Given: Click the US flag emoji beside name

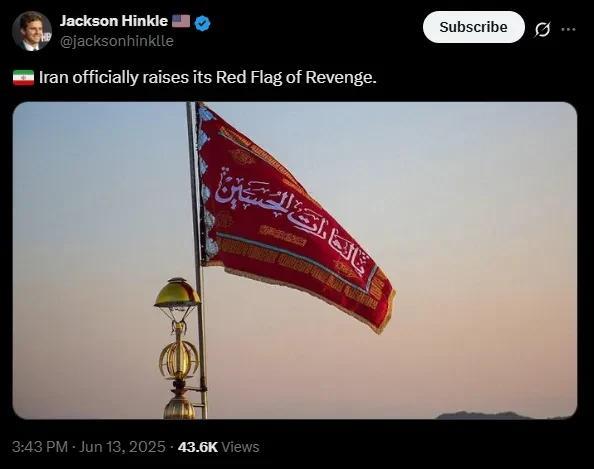Looking at the screenshot, I should 181,21.
